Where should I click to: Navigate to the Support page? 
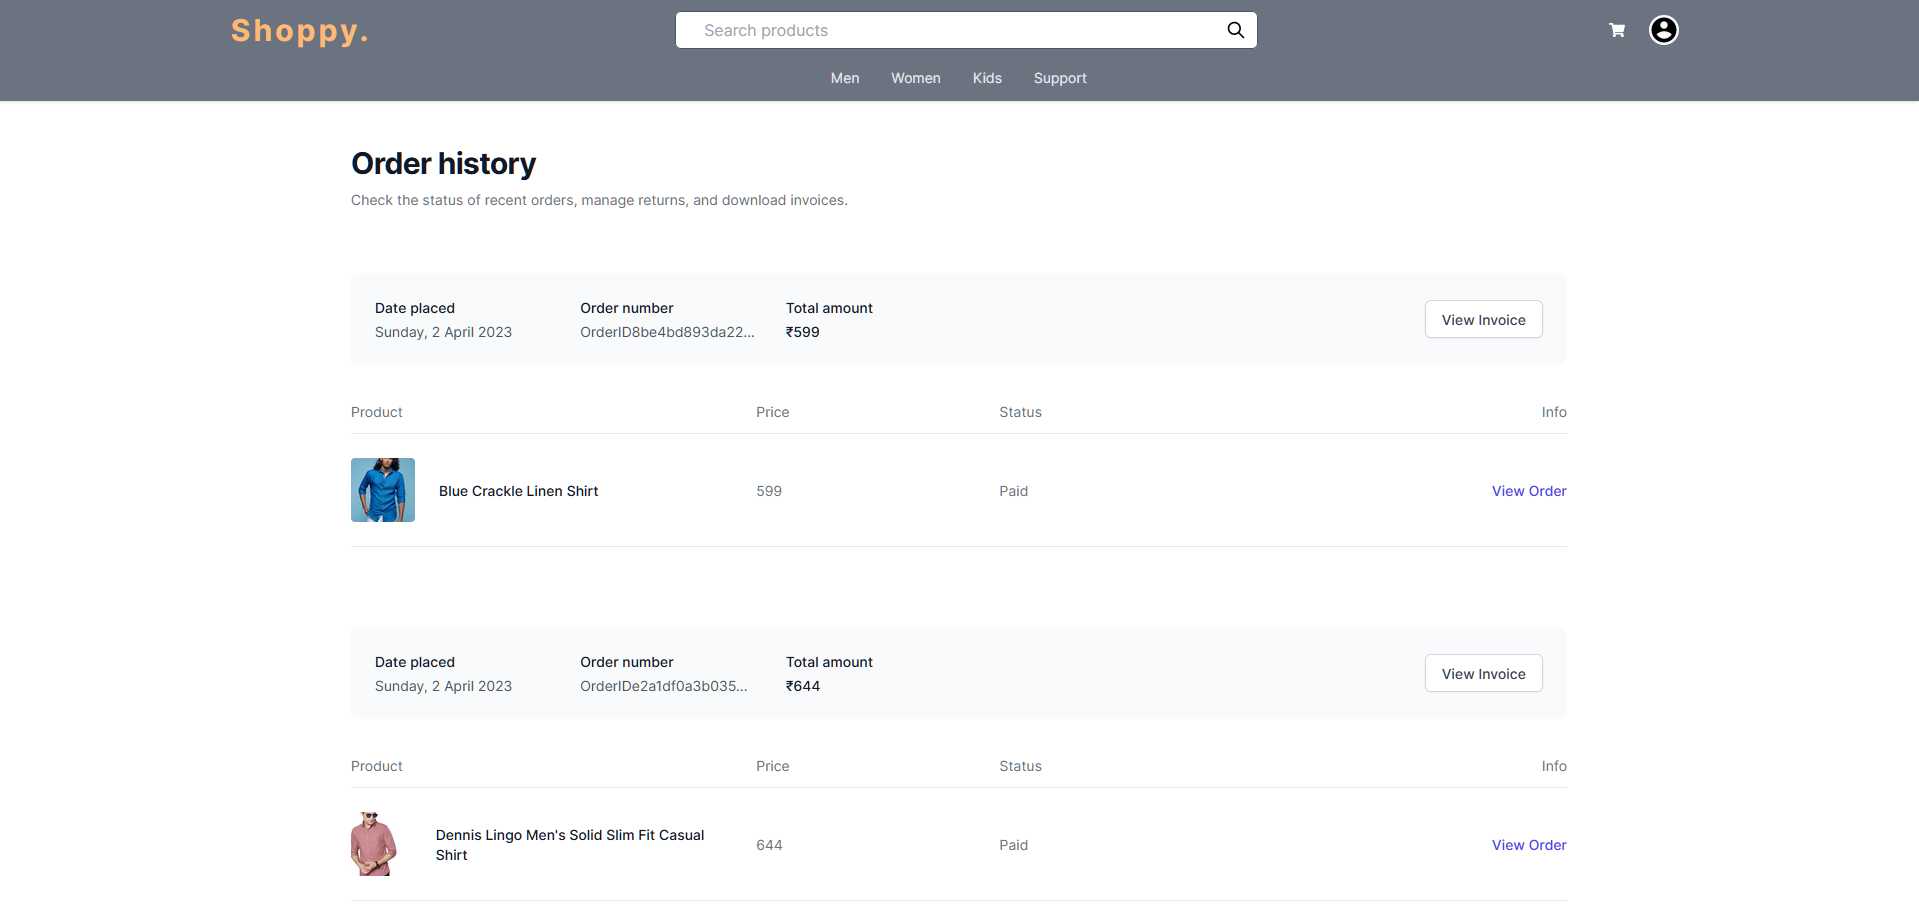coord(1060,78)
